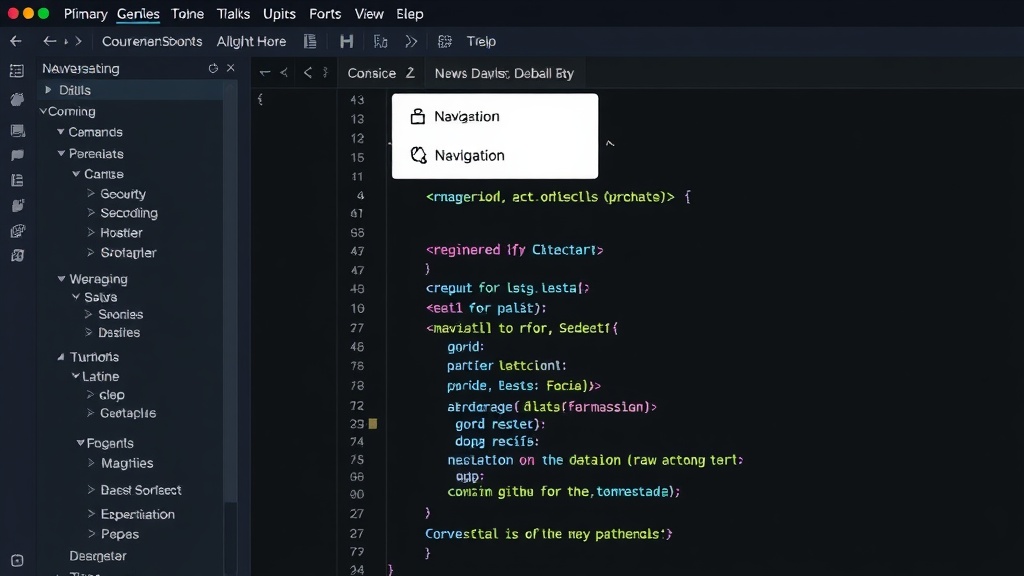Screen dimensions: 1024x576
Task: Open the Genles menu
Action: pyautogui.click(x=138, y=14)
